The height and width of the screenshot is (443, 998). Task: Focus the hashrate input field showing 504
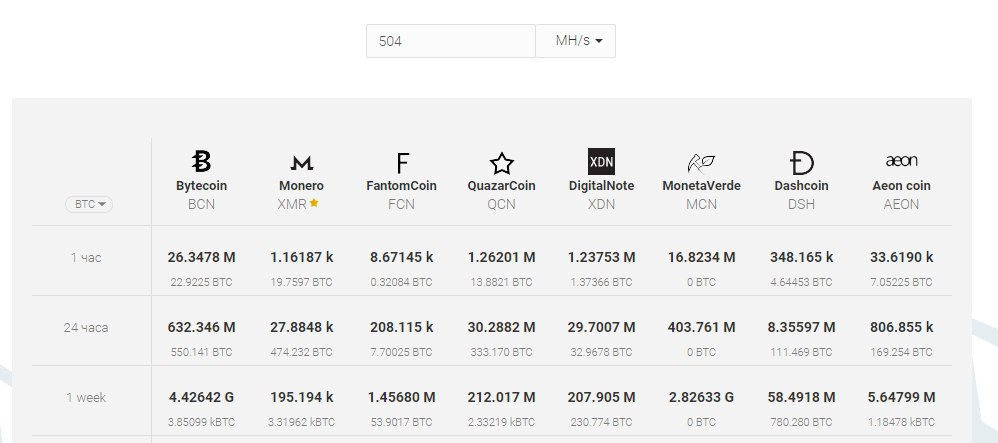coord(451,41)
